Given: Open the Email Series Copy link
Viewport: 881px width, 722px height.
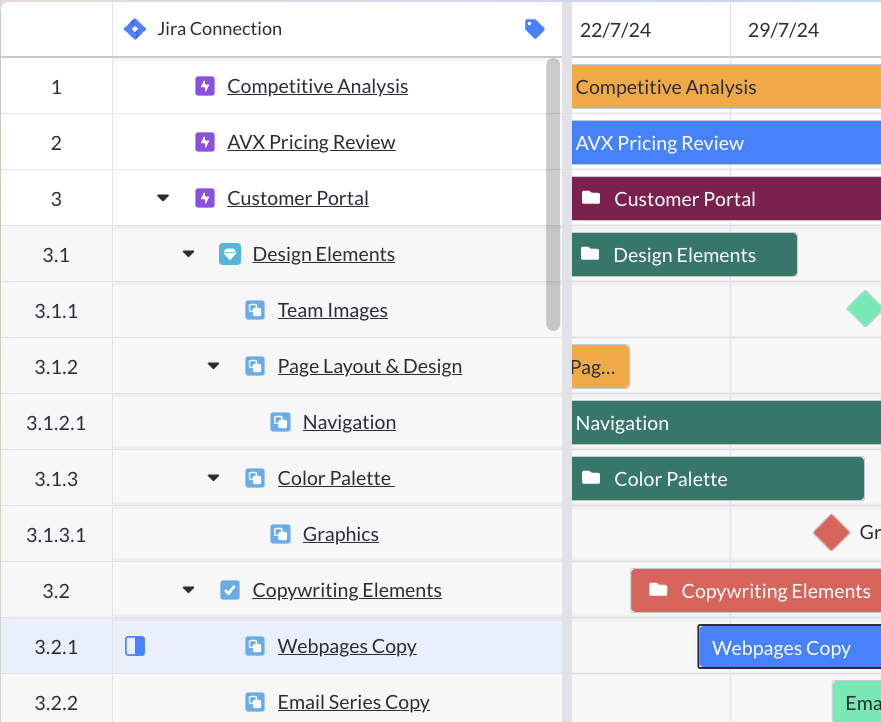Looking at the screenshot, I should (x=353, y=702).
